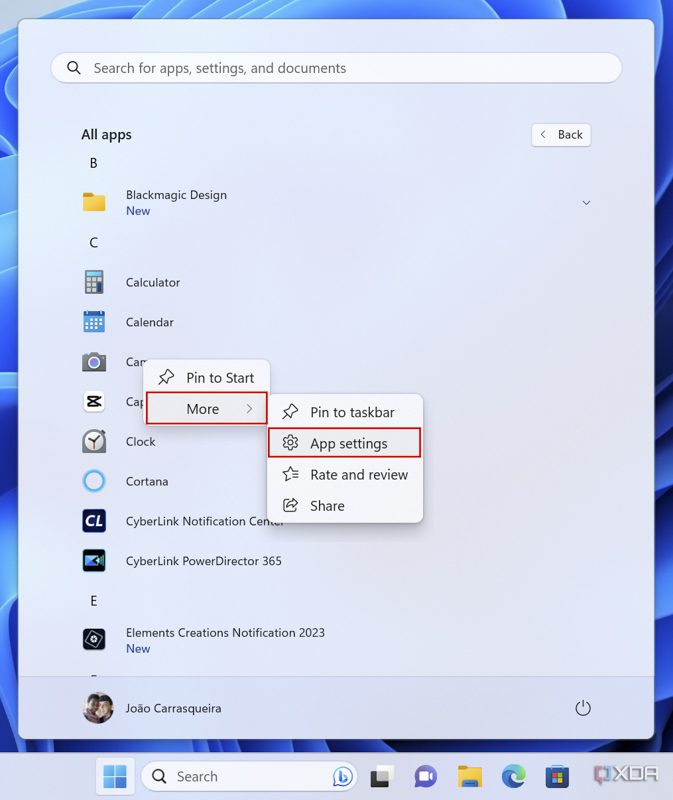Click the taskbar Search box
Image resolution: width=673 pixels, height=800 pixels.
pos(249,777)
